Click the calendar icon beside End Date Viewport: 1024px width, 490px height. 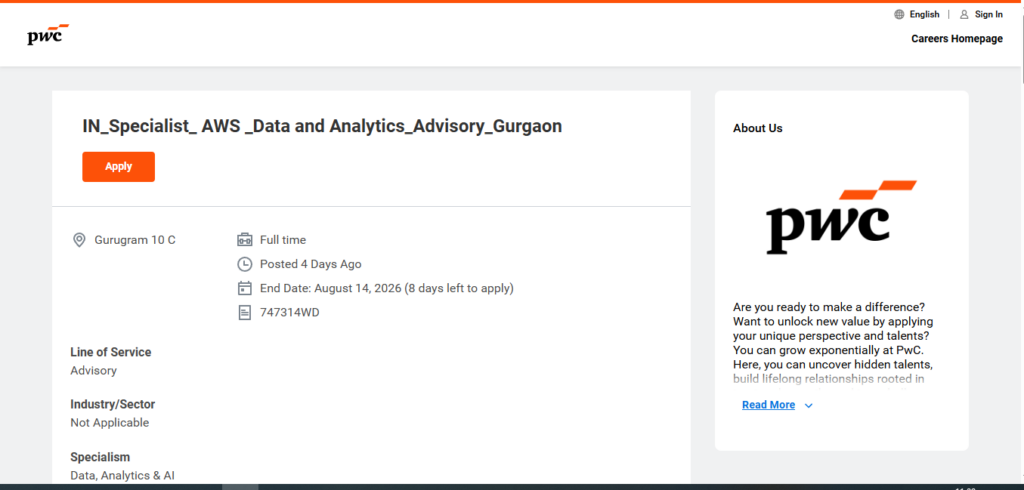(244, 288)
